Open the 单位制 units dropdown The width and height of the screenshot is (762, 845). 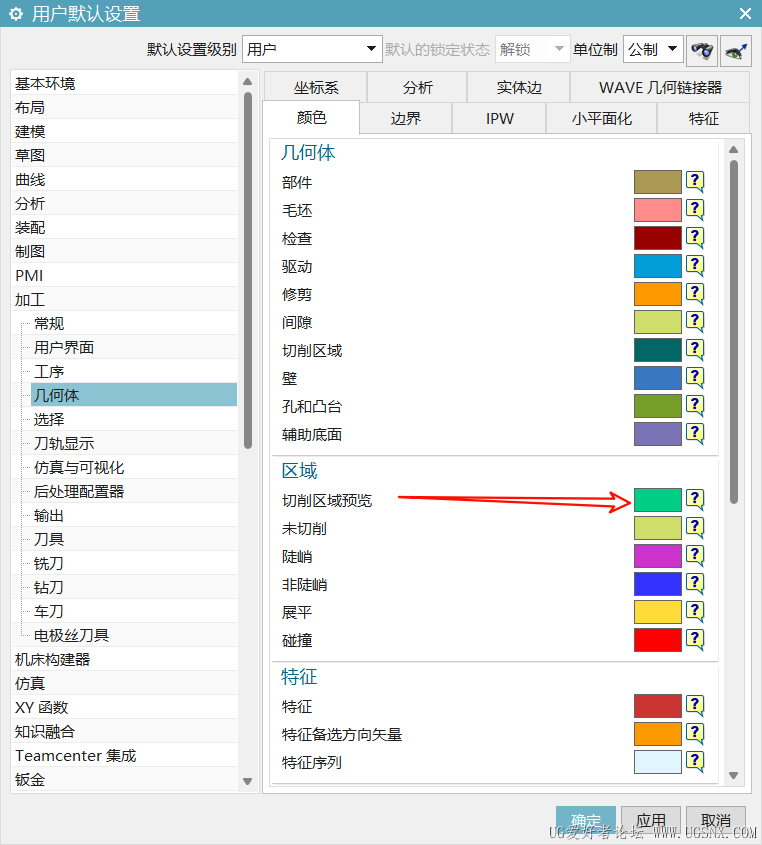tap(653, 49)
